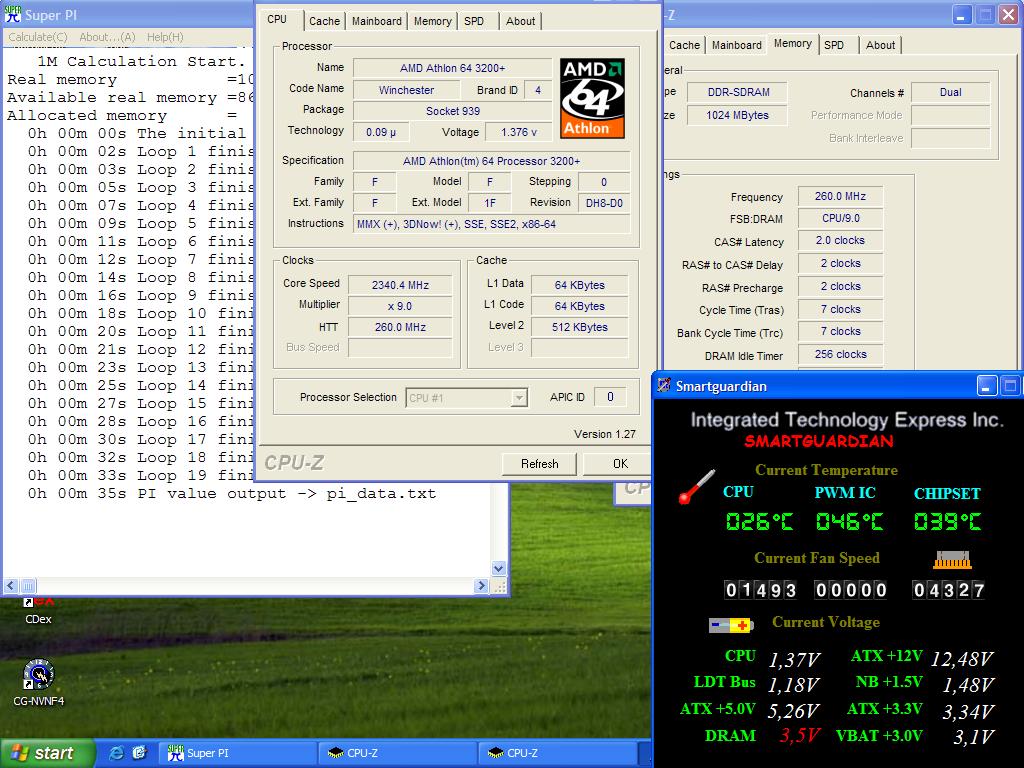Click the PI value output line in Super PI
The image size is (1024, 768).
click(x=232, y=493)
